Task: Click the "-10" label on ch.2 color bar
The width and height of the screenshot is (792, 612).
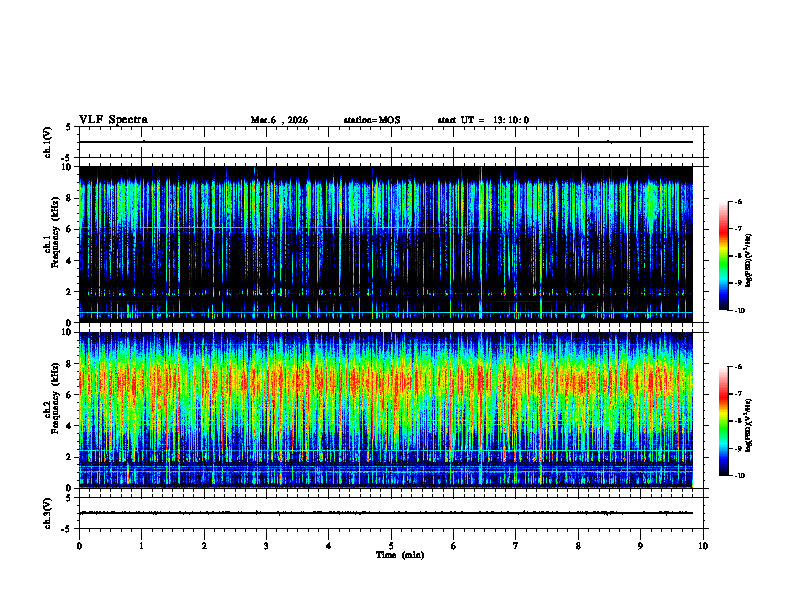Action: (739, 476)
